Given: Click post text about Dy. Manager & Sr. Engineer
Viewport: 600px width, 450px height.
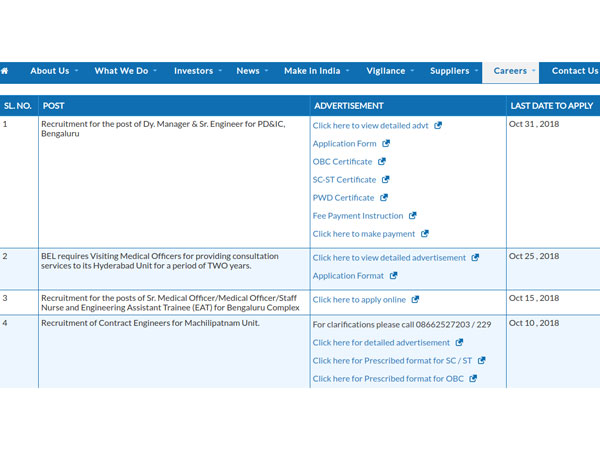Looking at the screenshot, I should tap(163, 129).
